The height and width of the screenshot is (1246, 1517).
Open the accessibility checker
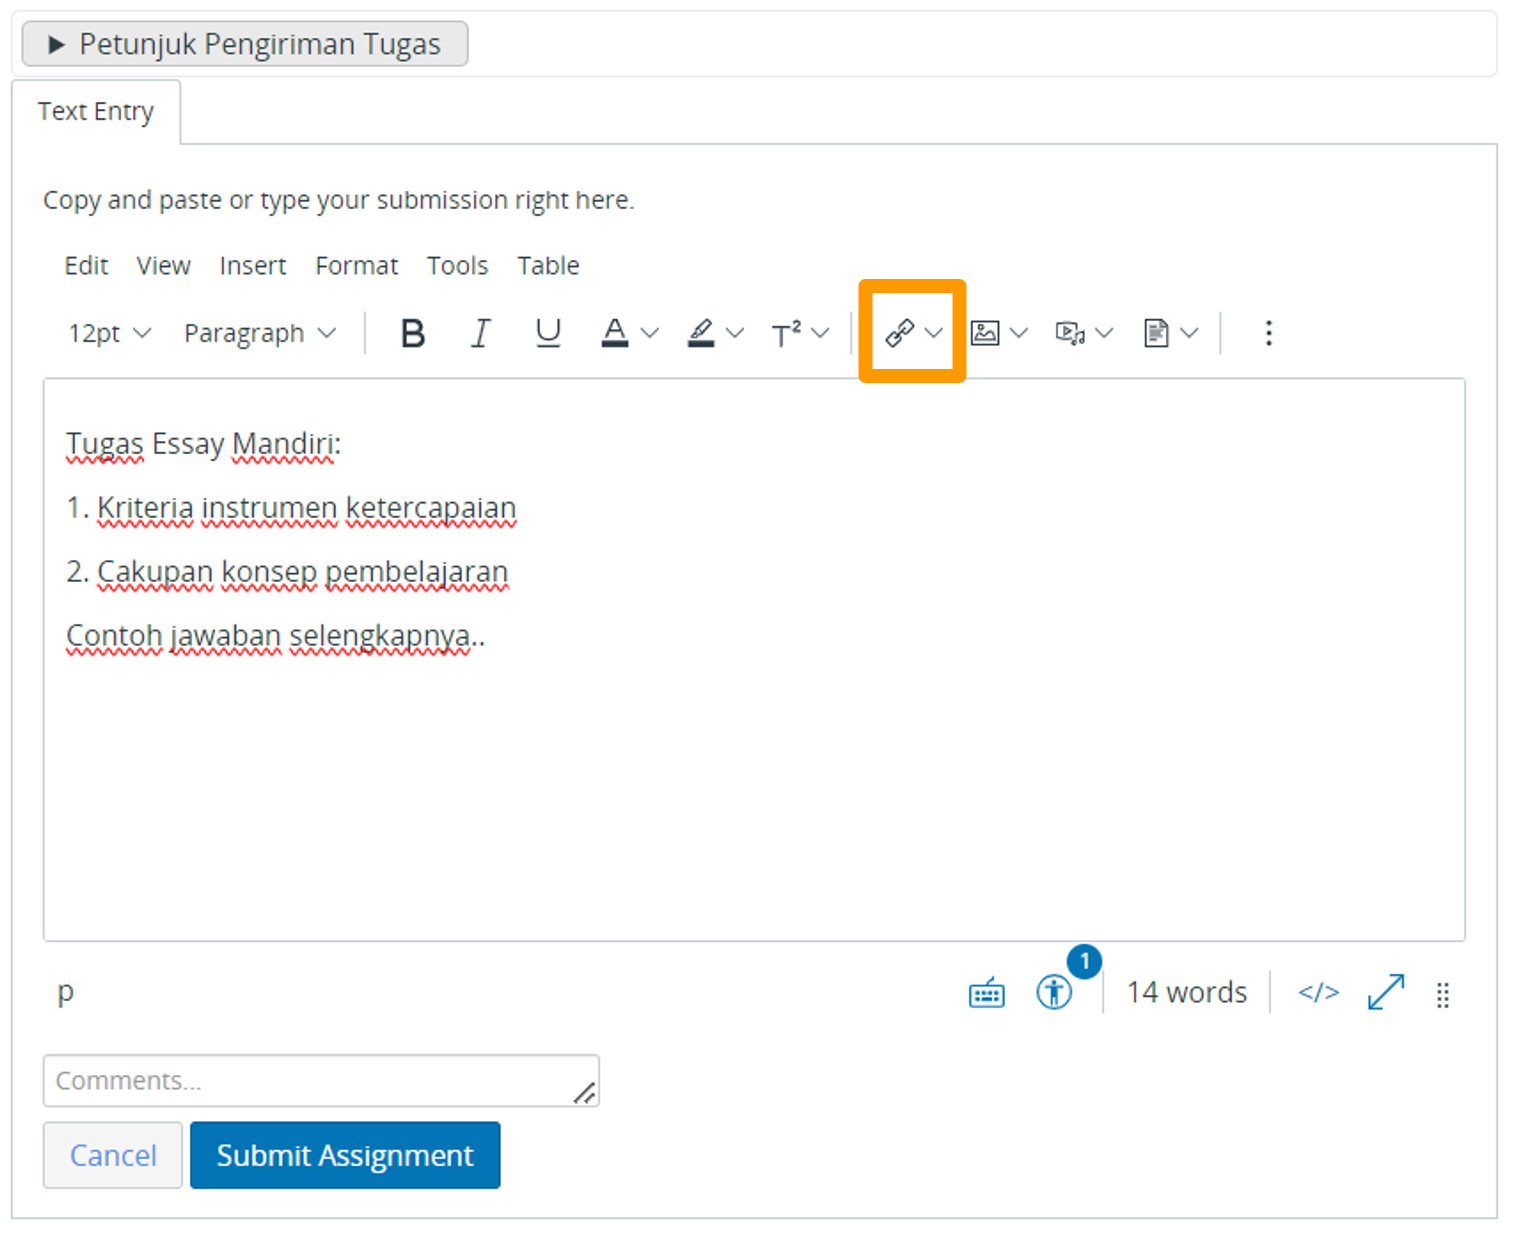(x=1054, y=993)
